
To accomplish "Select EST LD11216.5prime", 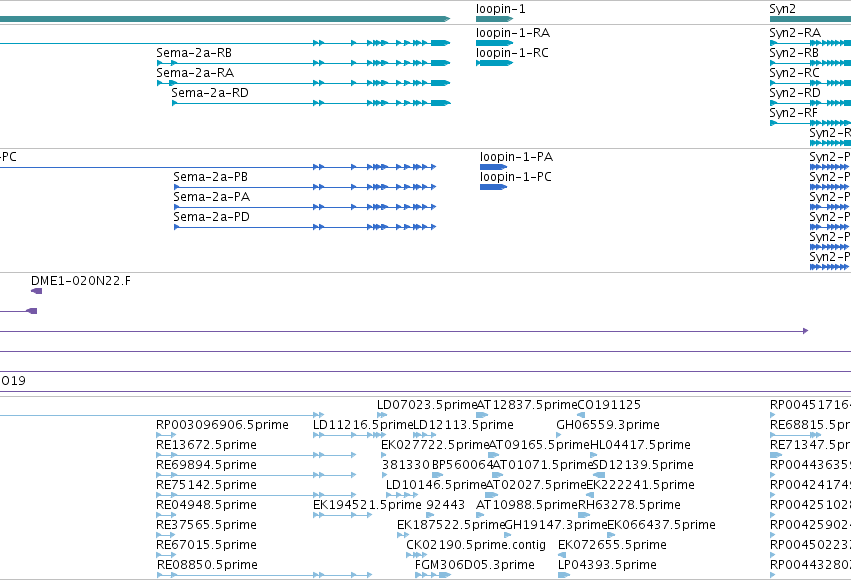I will (x=363, y=425).
